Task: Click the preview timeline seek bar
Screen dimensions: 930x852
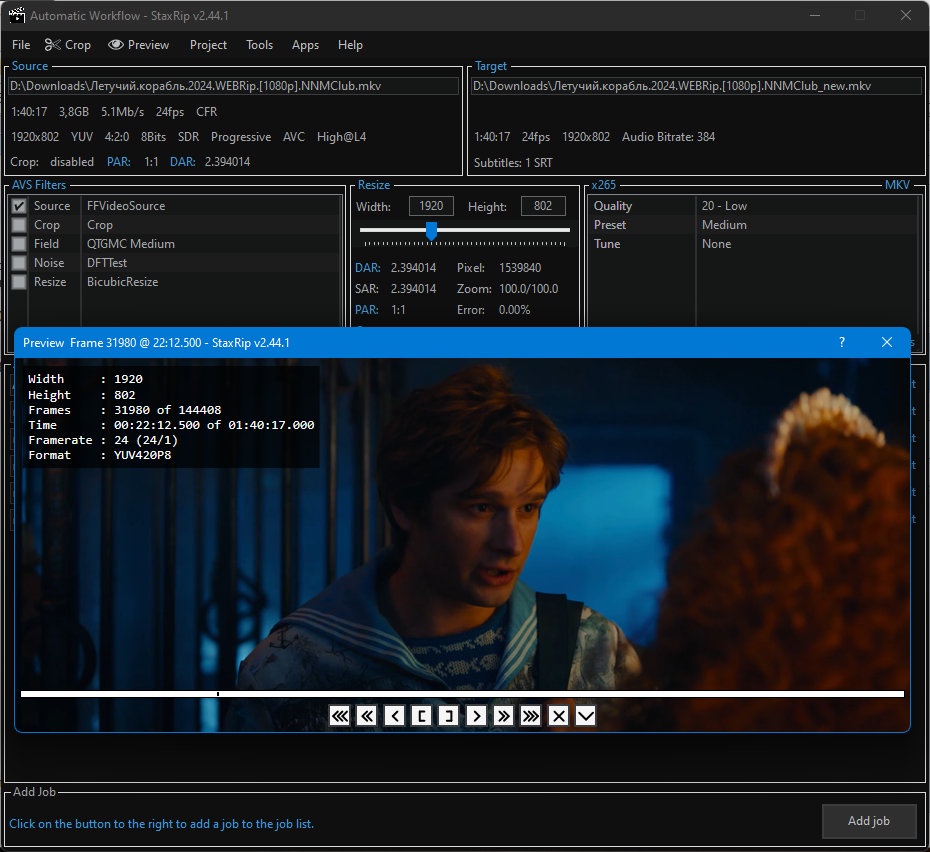Action: coord(462,694)
